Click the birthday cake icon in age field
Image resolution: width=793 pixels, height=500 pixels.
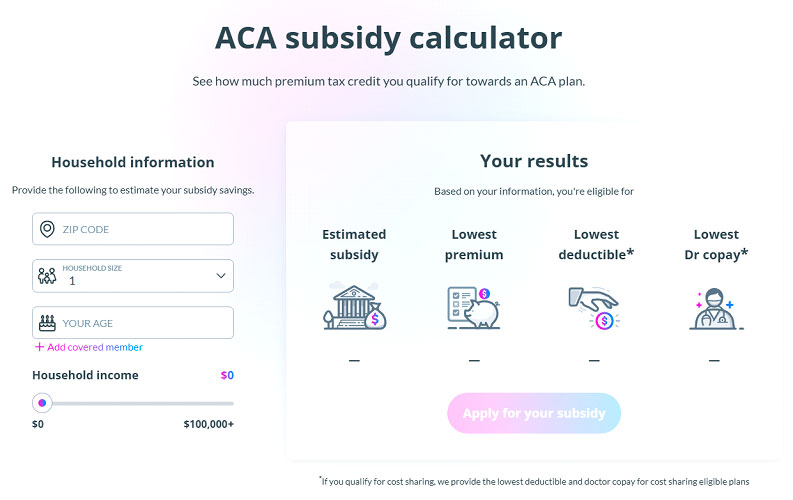tap(47, 323)
